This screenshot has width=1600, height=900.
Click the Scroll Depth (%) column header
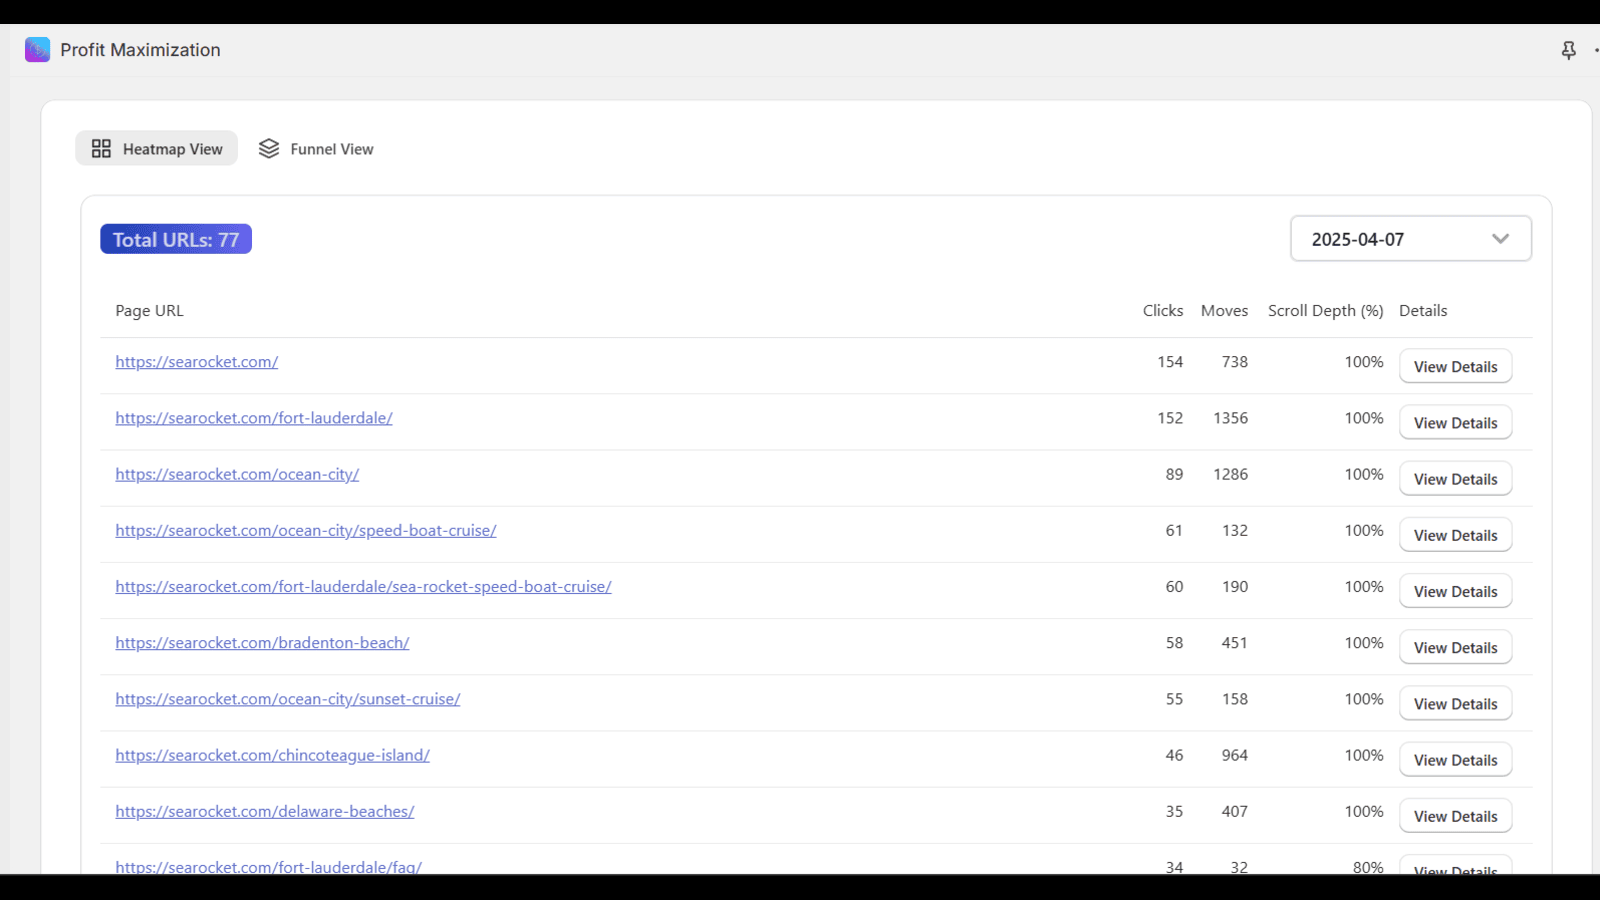tap(1326, 311)
